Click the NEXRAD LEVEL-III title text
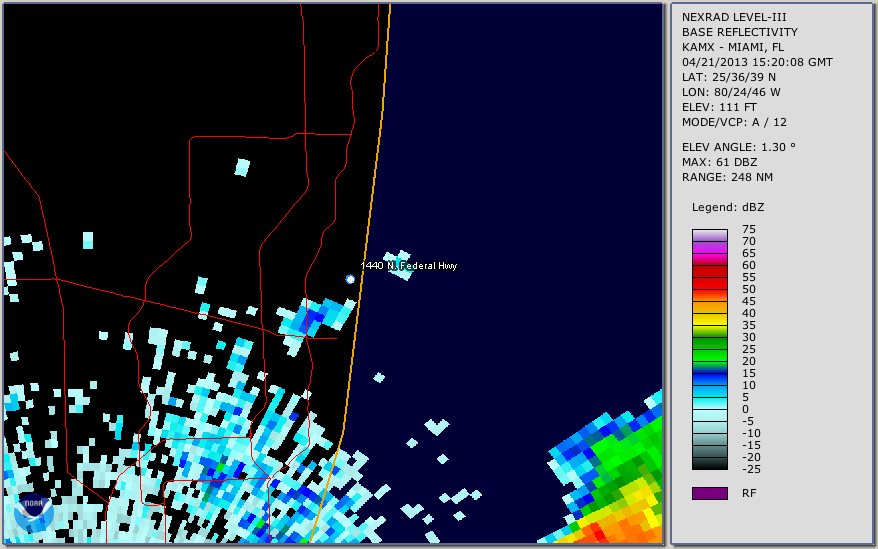This screenshot has width=878, height=549. [734, 17]
